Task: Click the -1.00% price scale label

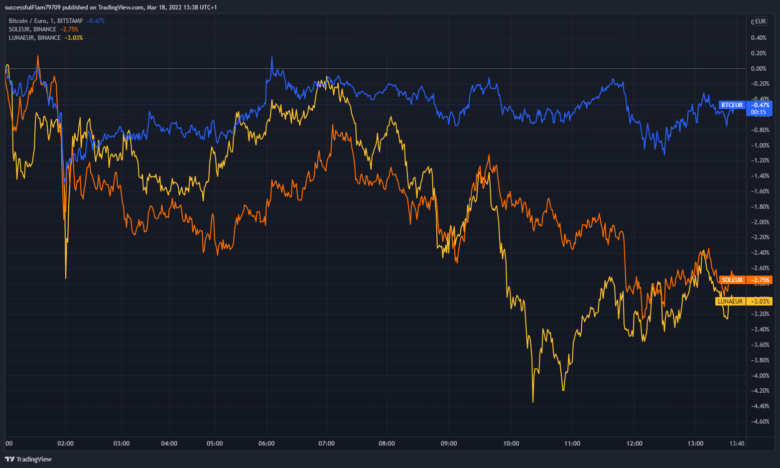Action: 760,145
